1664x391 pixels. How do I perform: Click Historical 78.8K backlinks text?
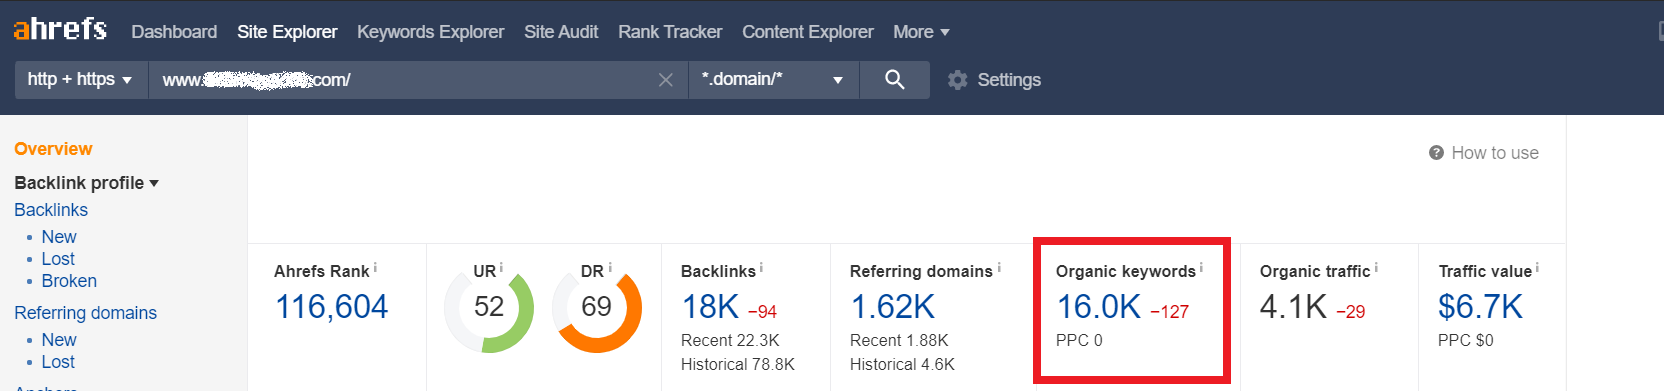click(x=738, y=365)
